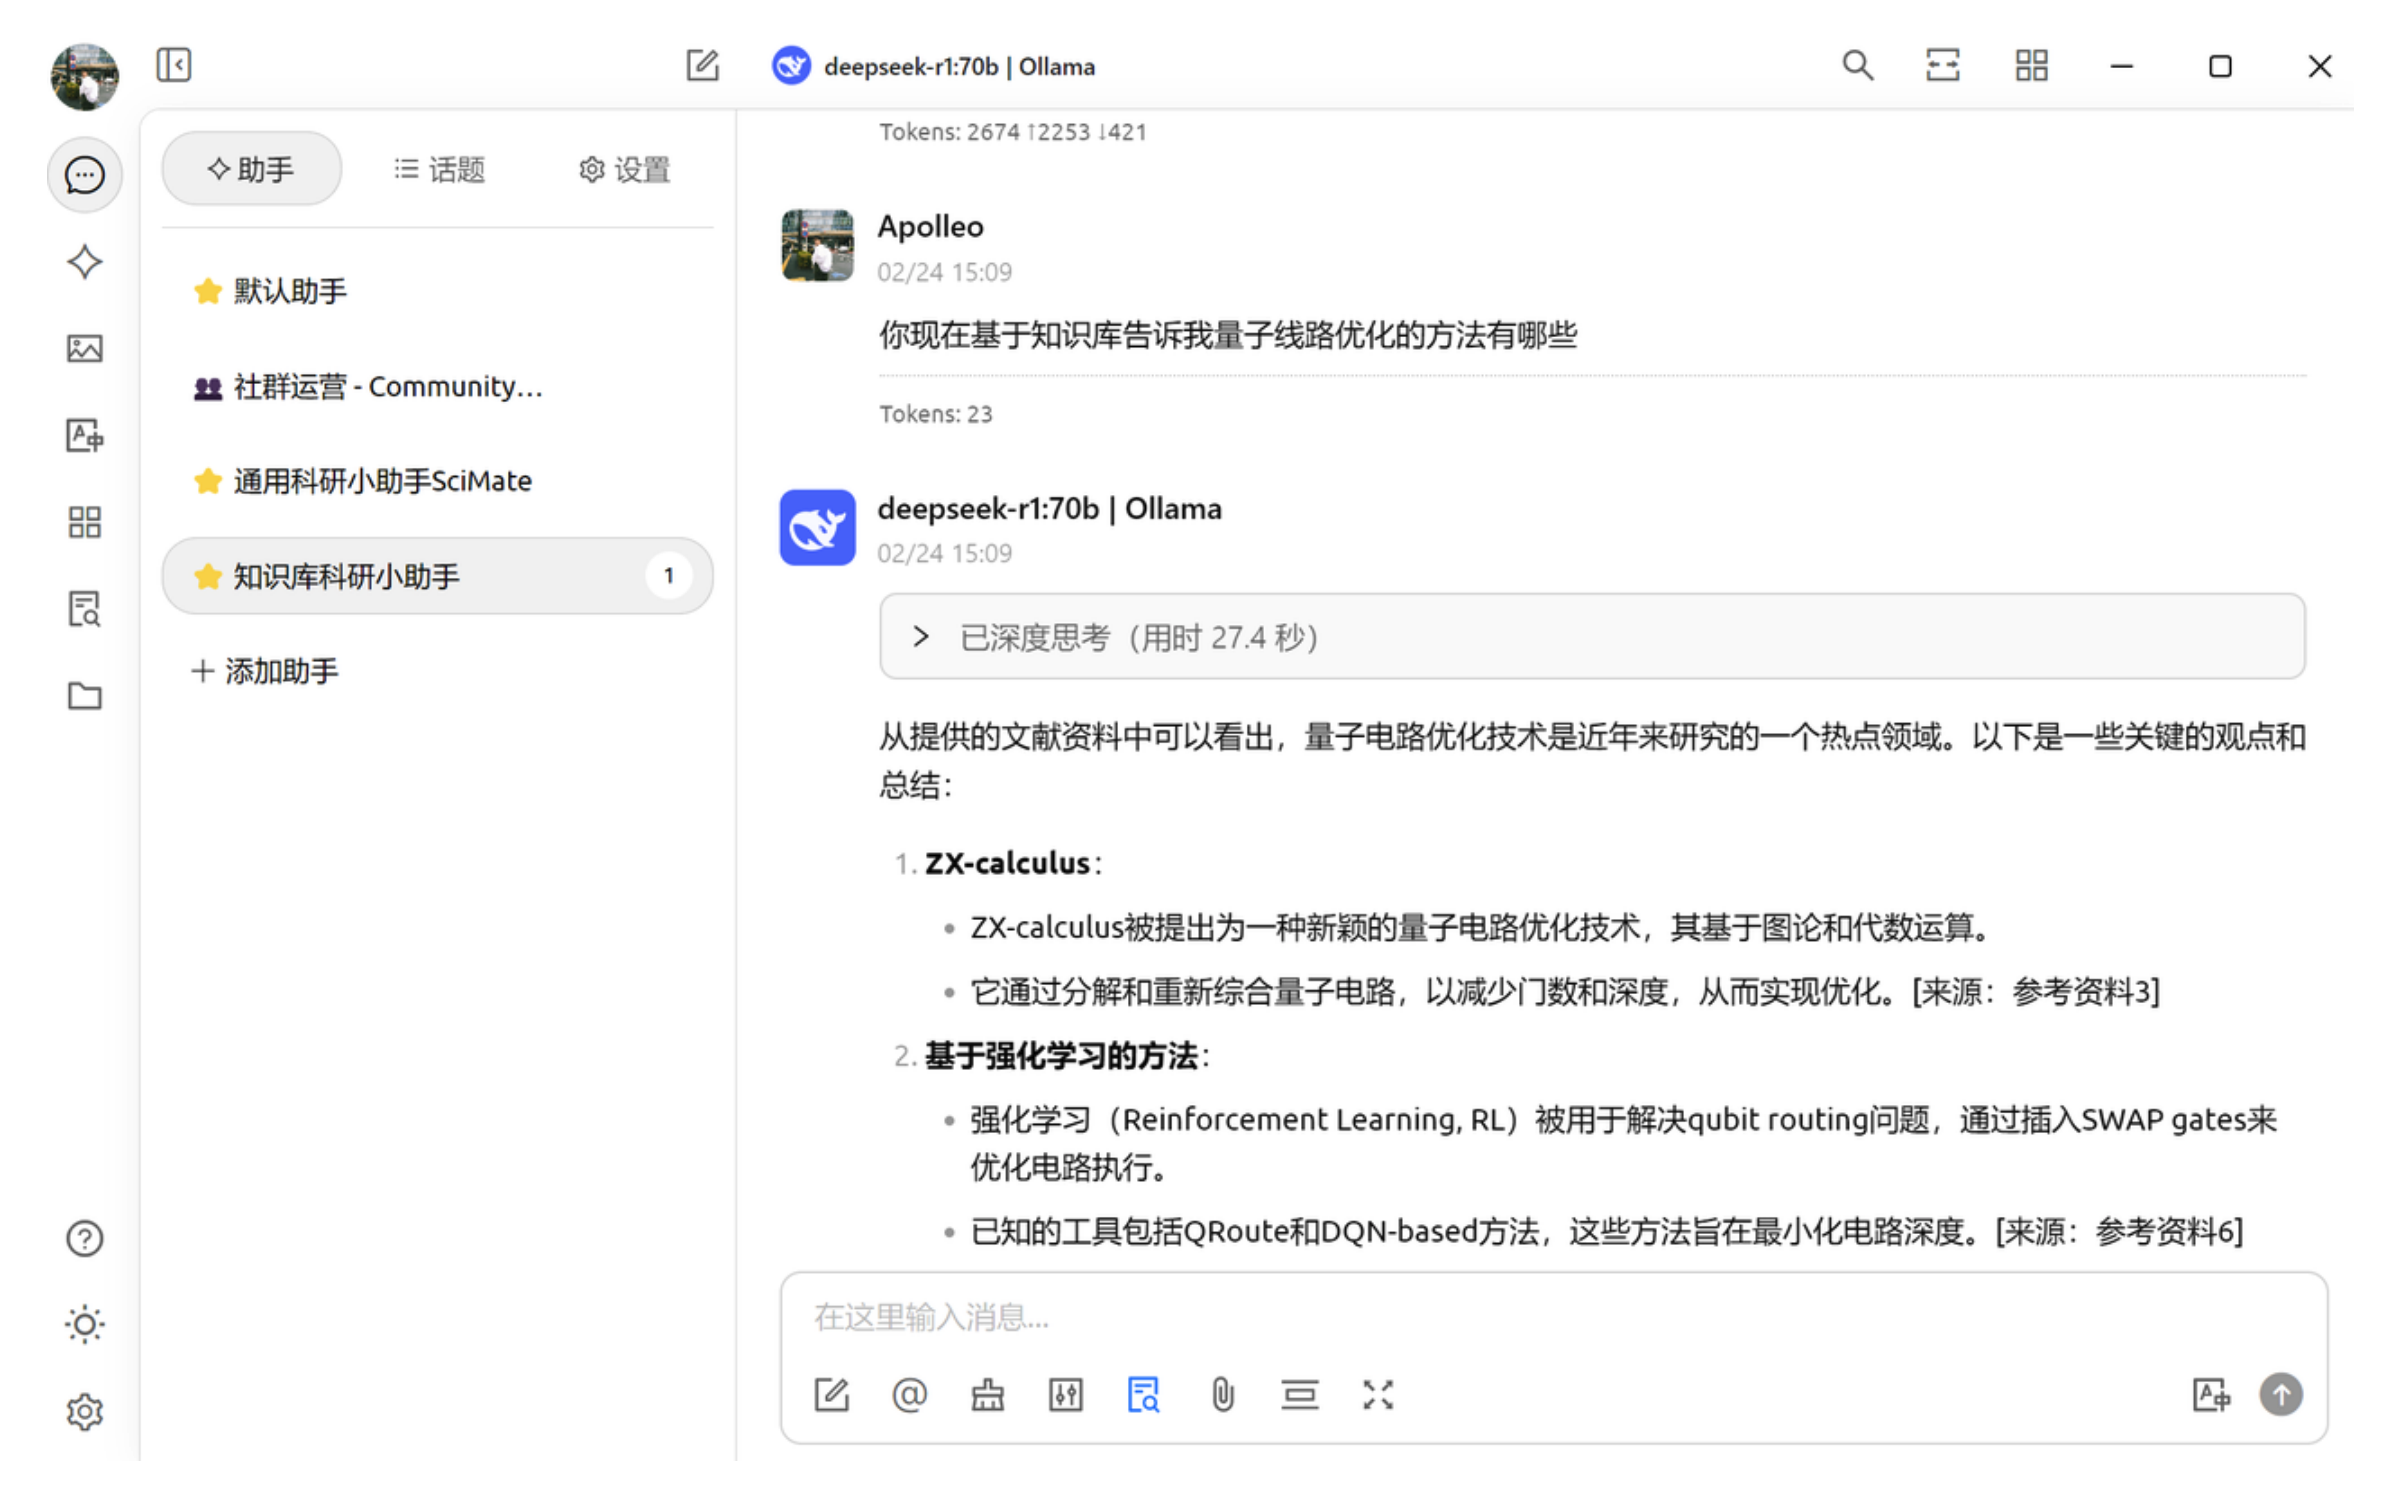Switch to the 话题 tab
The image size is (2392, 1490).
tap(438, 169)
